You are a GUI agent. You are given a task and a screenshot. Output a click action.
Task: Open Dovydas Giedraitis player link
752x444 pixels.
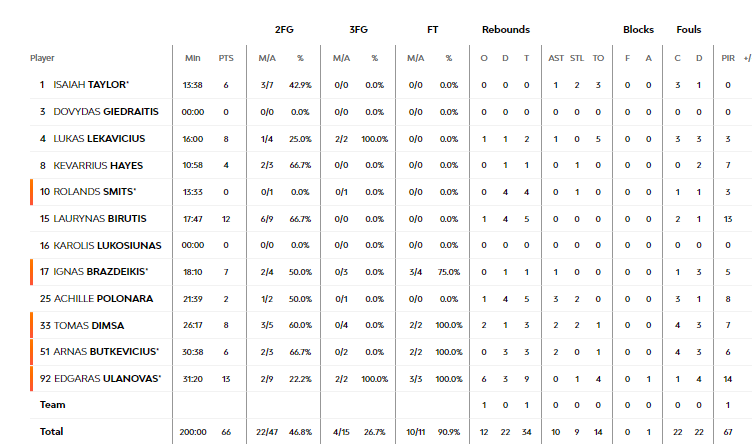click(x=106, y=112)
